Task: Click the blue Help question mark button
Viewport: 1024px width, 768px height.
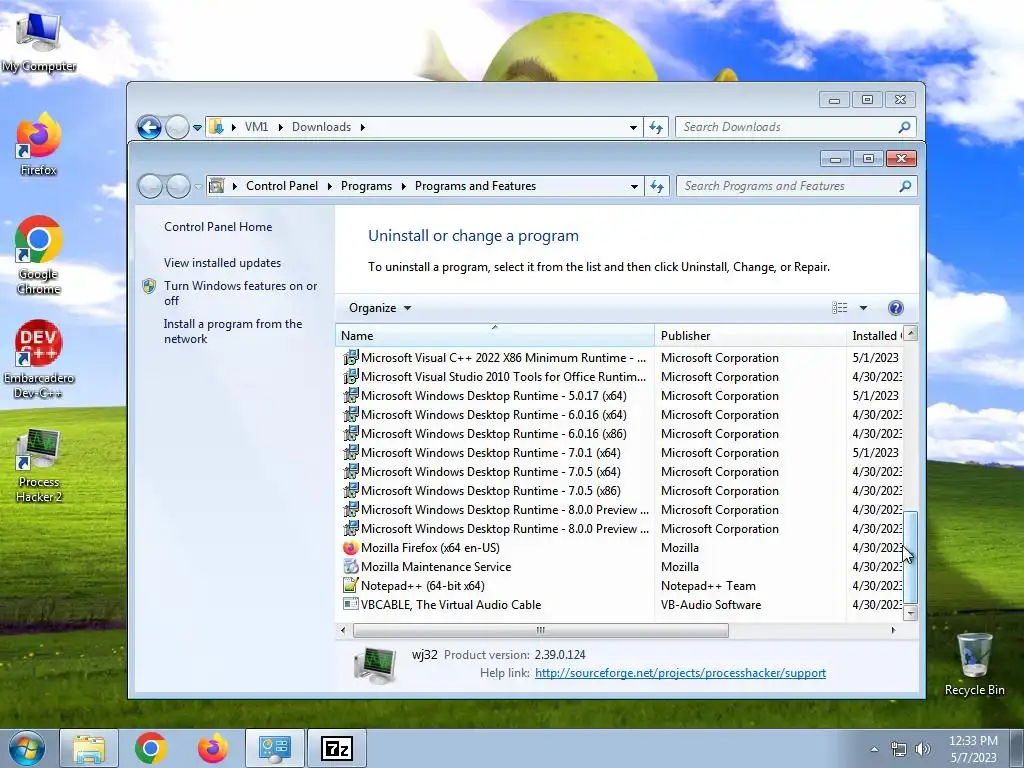Action: click(896, 308)
